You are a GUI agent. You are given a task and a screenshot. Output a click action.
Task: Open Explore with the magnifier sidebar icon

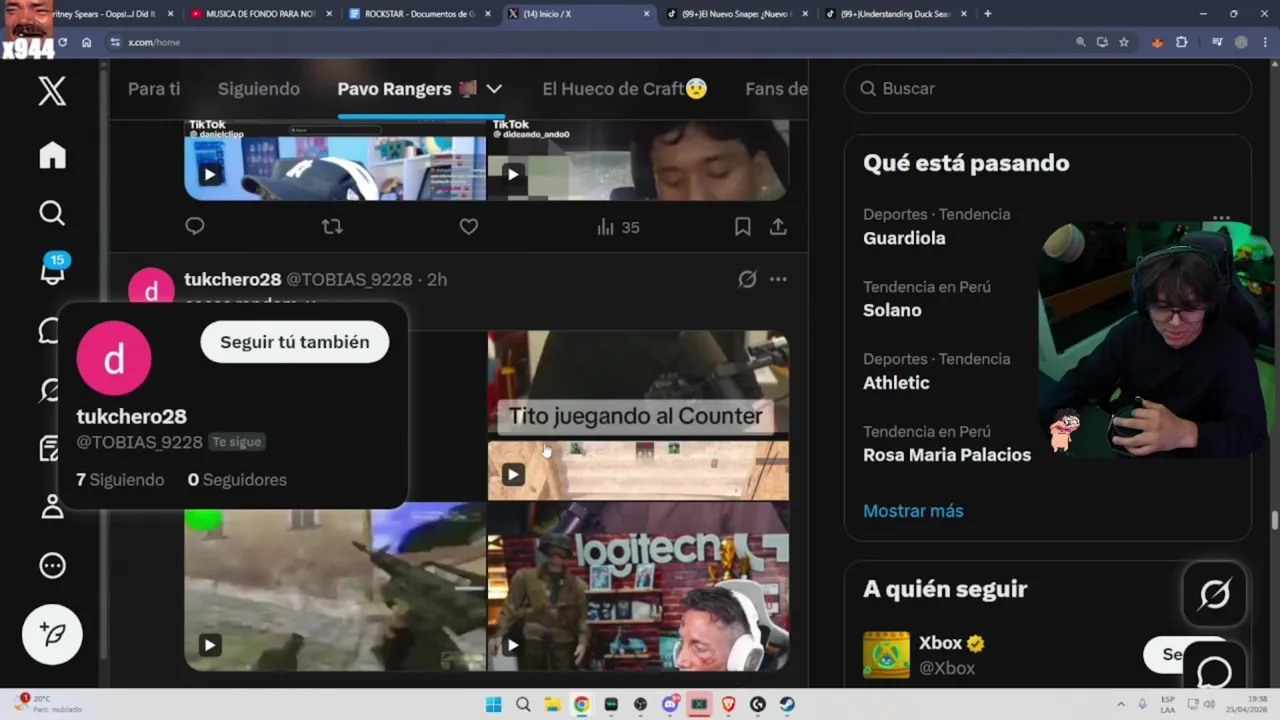pyautogui.click(x=52, y=213)
